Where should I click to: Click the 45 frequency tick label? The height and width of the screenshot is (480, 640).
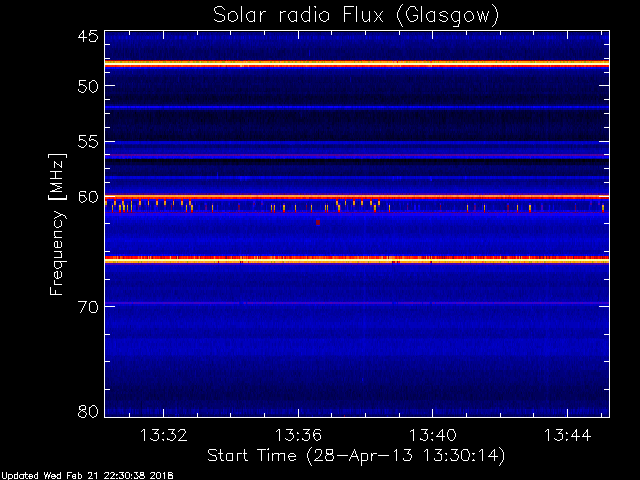tap(89, 36)
